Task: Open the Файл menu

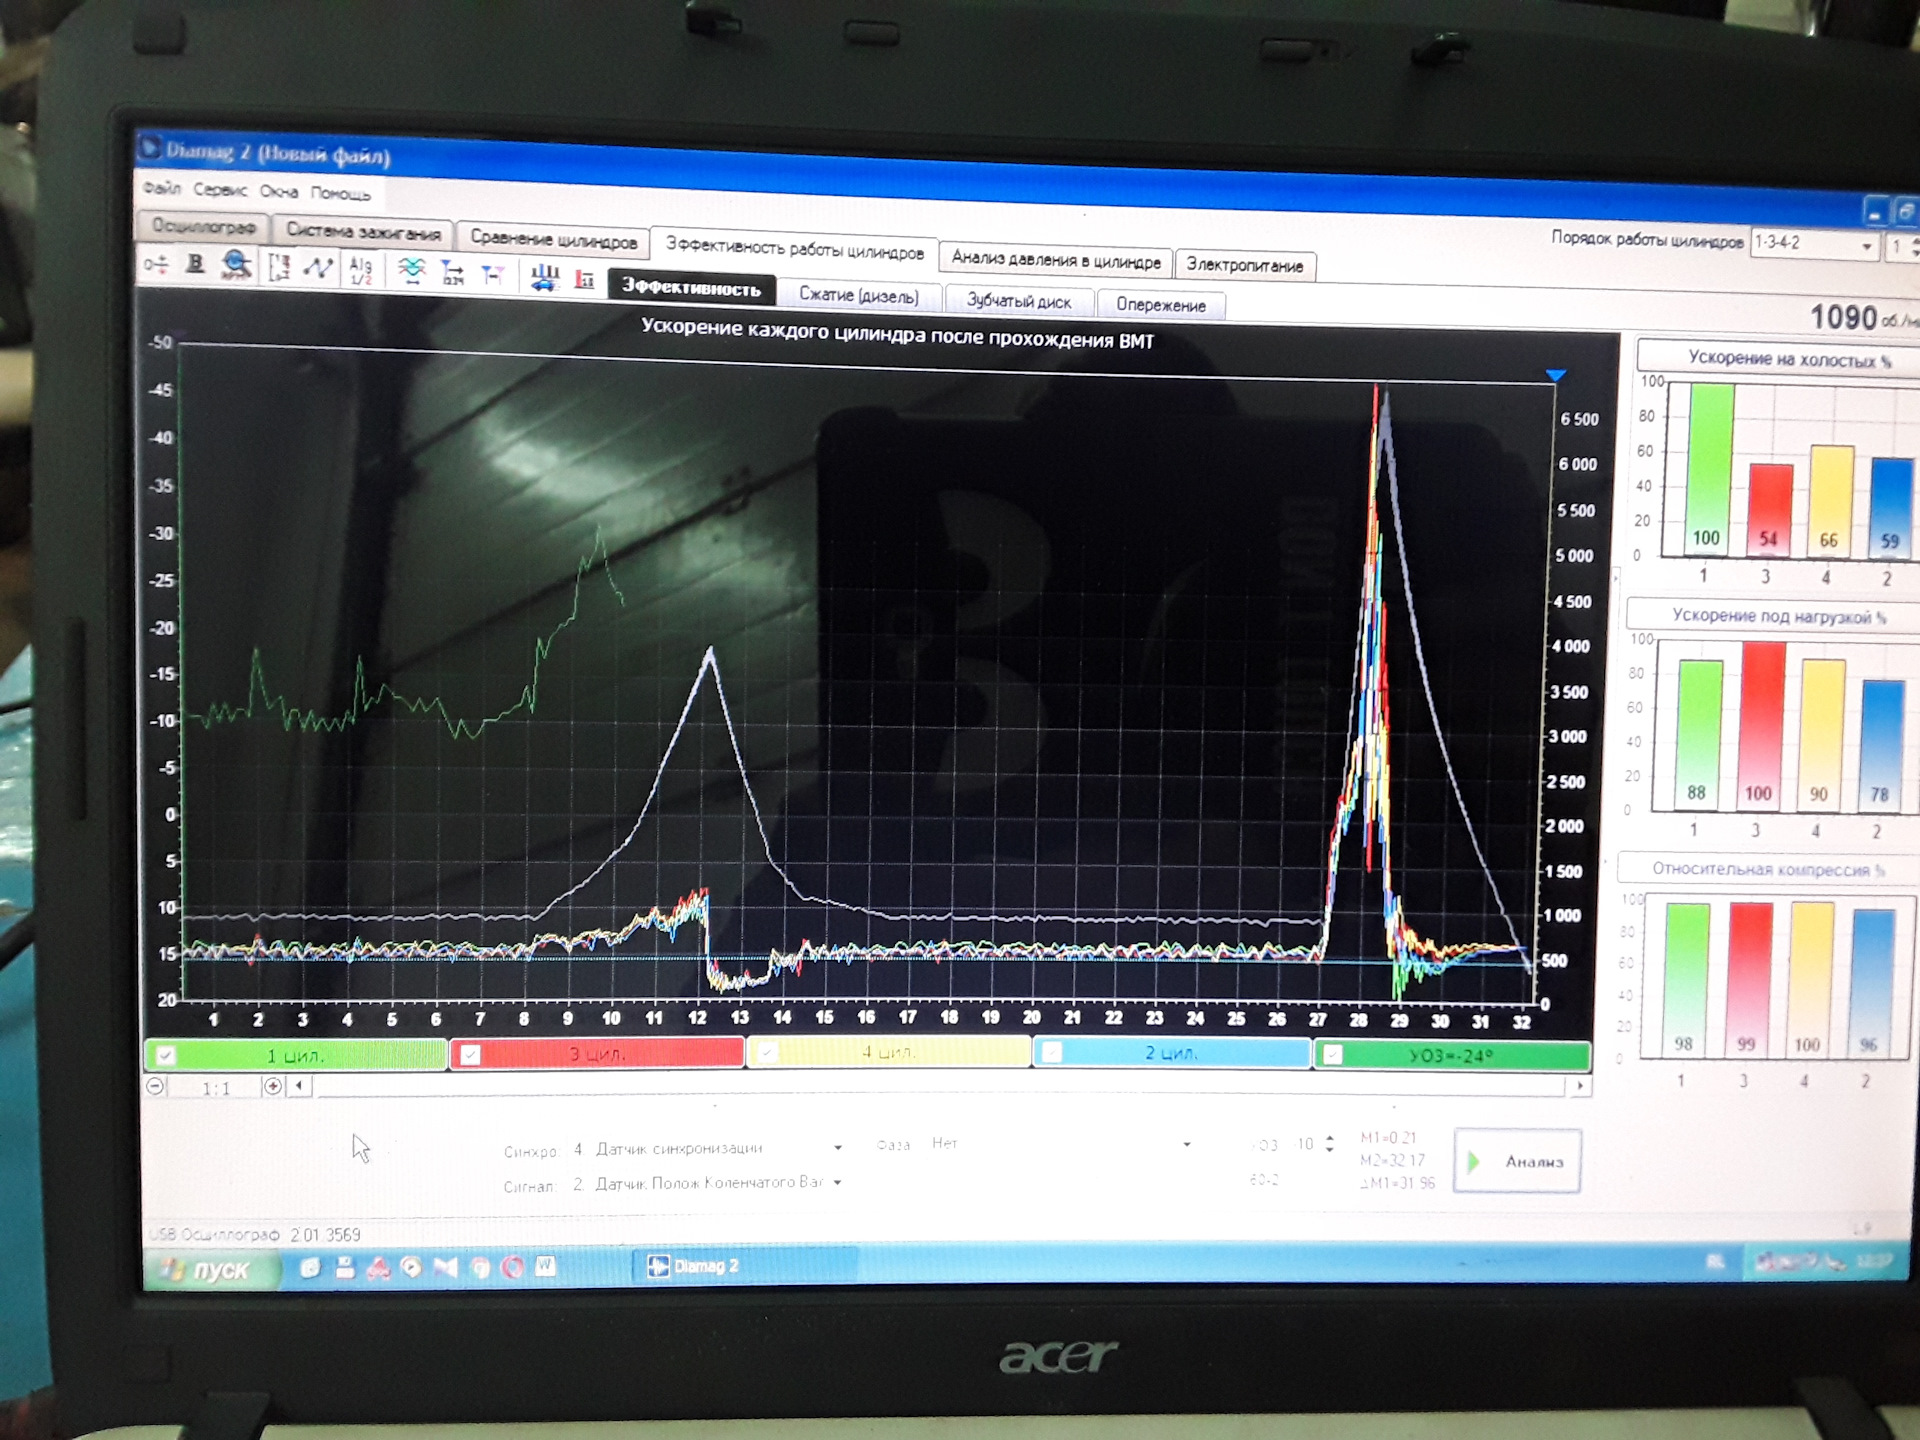Action: tap(161, 189)
